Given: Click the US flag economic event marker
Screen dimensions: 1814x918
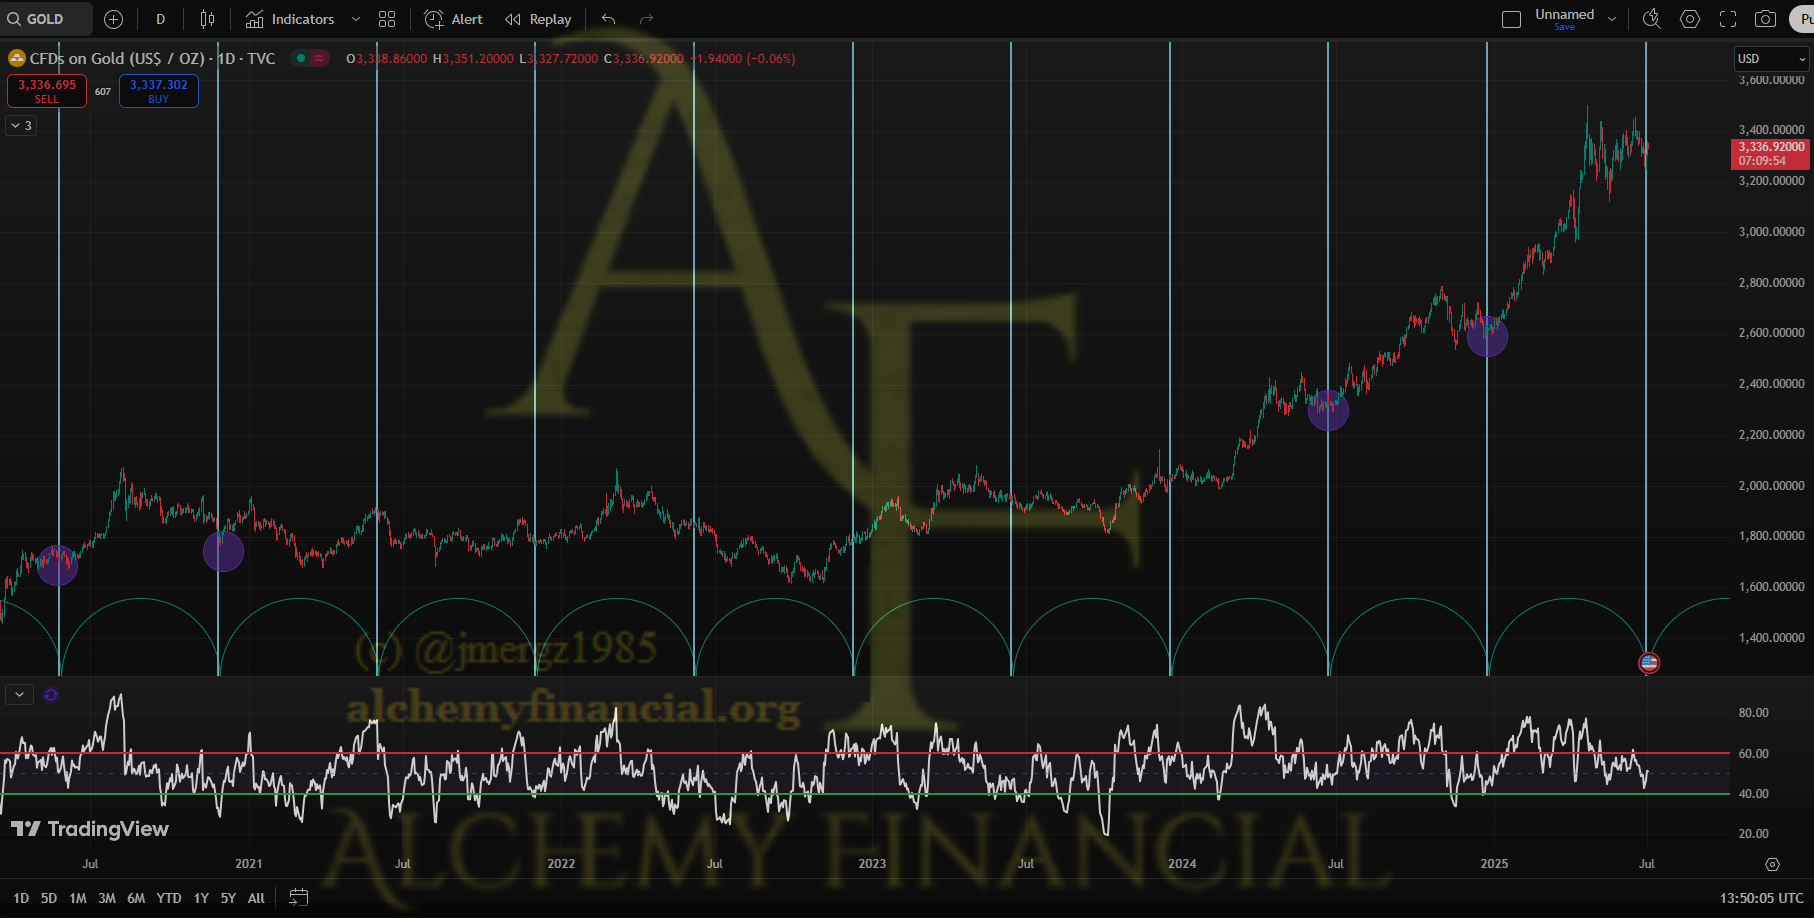Looking at the screenshot, I should click(1649, 663).
